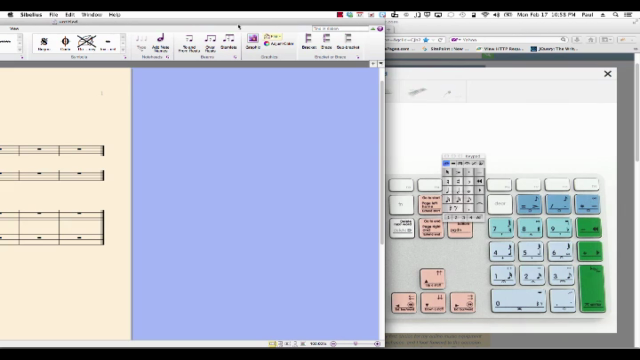This screenshot has width=640, height=360.
Task: Click the tie button on Keypad
Action: pos(480,203)
